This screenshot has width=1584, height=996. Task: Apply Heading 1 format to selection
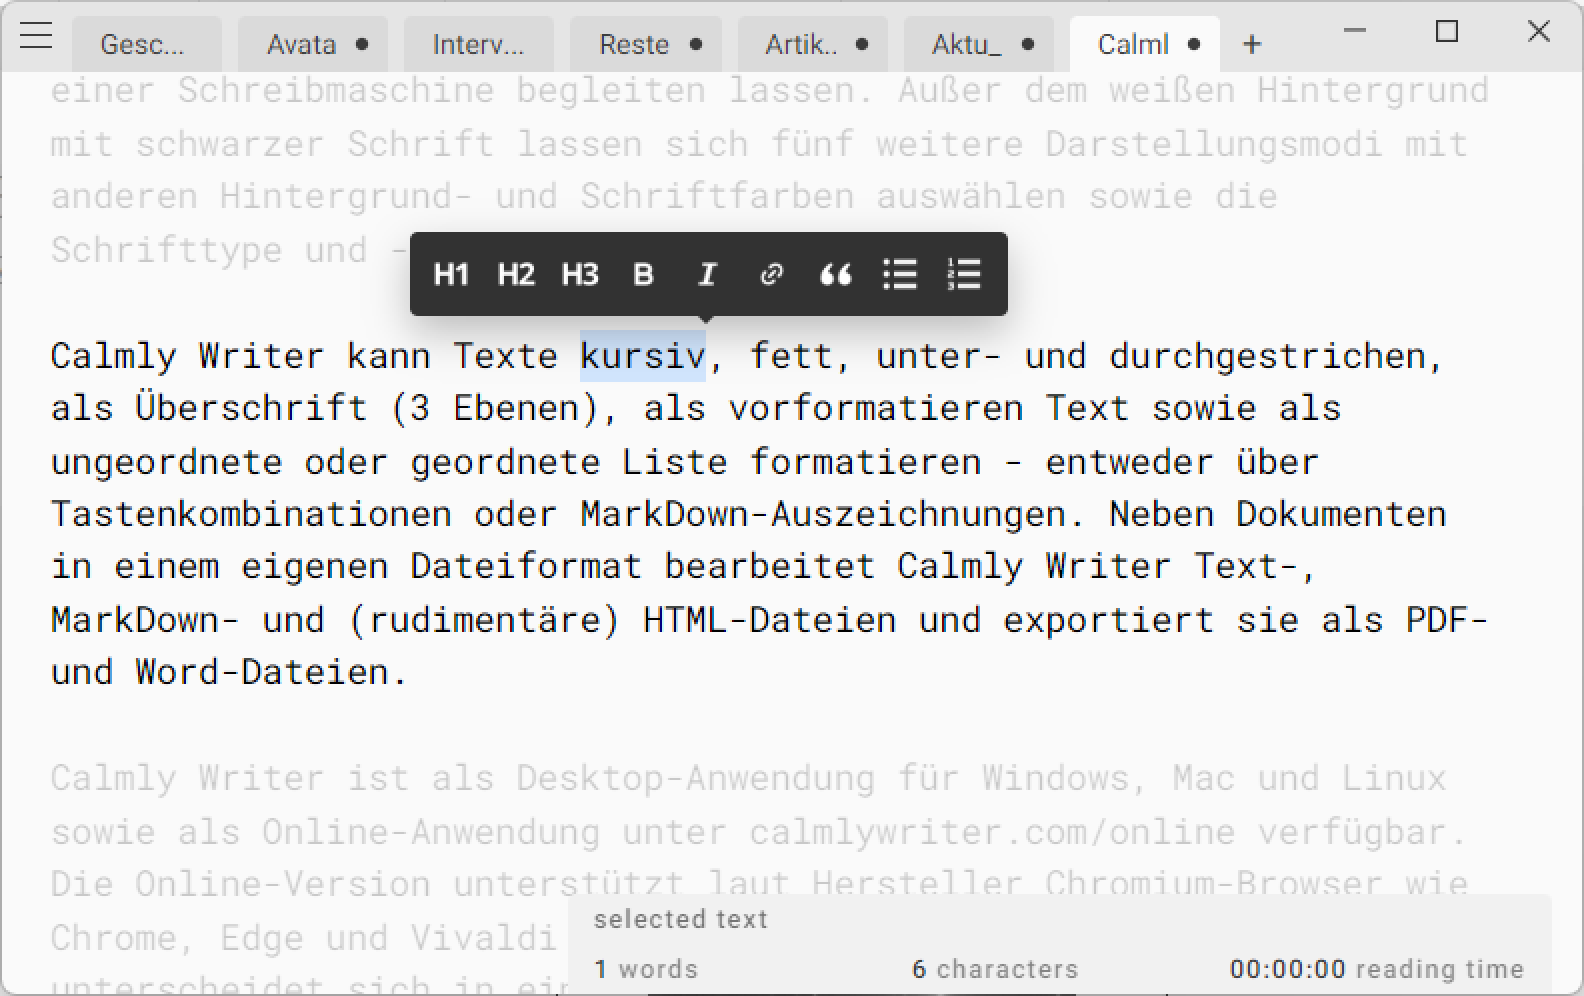pyautogui.click(x=451, y=274)
